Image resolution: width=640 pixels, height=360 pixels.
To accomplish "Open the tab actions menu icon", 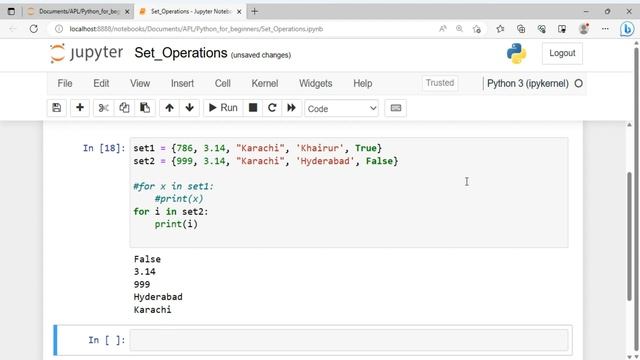I will coord(11,11).
